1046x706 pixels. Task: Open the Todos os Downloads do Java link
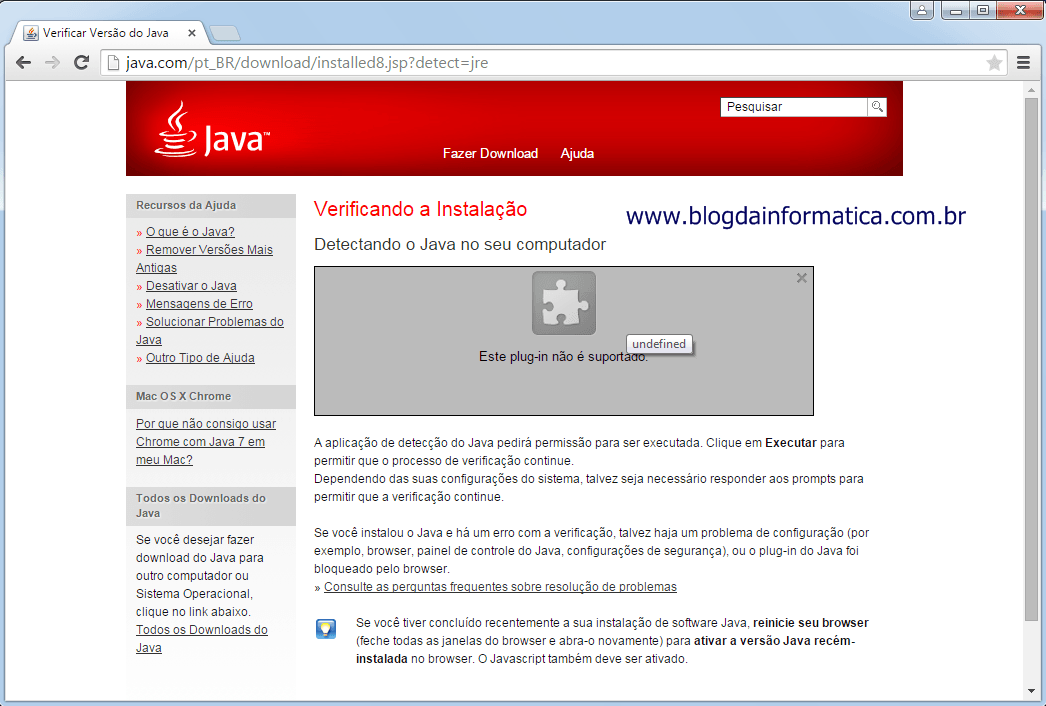click(x=201, y=639)
